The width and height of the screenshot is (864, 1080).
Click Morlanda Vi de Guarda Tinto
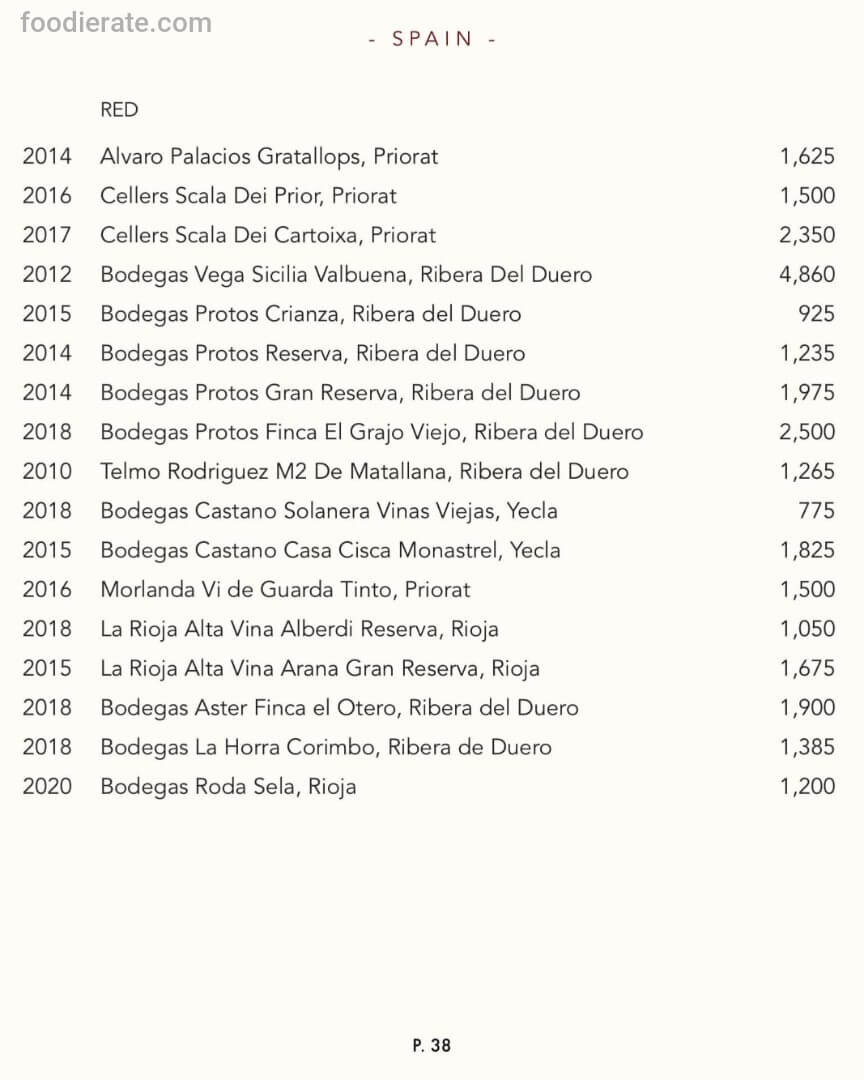click(285, 589)
